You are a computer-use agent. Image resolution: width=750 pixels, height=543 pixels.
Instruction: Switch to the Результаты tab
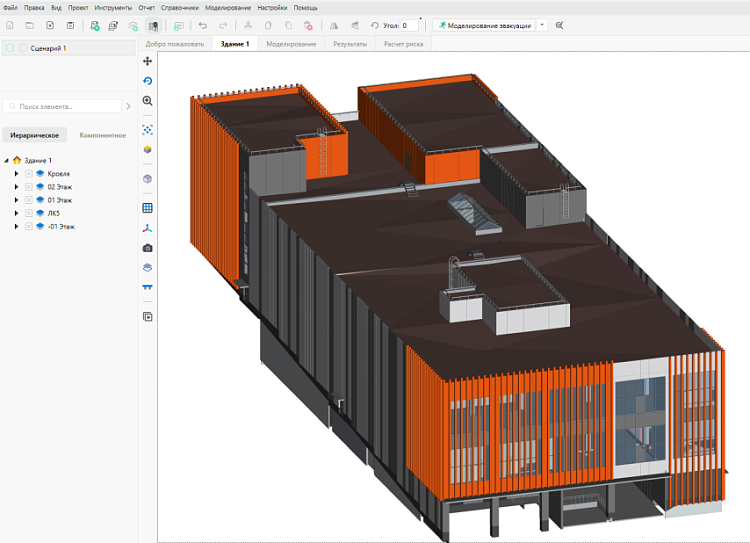point(349,44)
